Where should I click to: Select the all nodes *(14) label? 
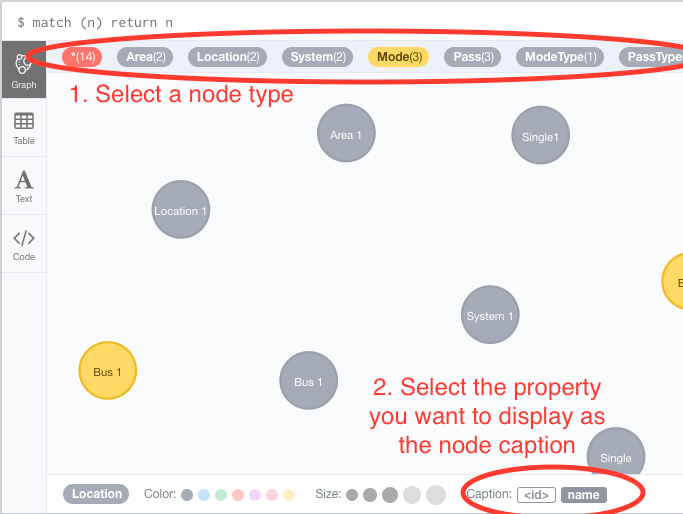tap(82, 57)
